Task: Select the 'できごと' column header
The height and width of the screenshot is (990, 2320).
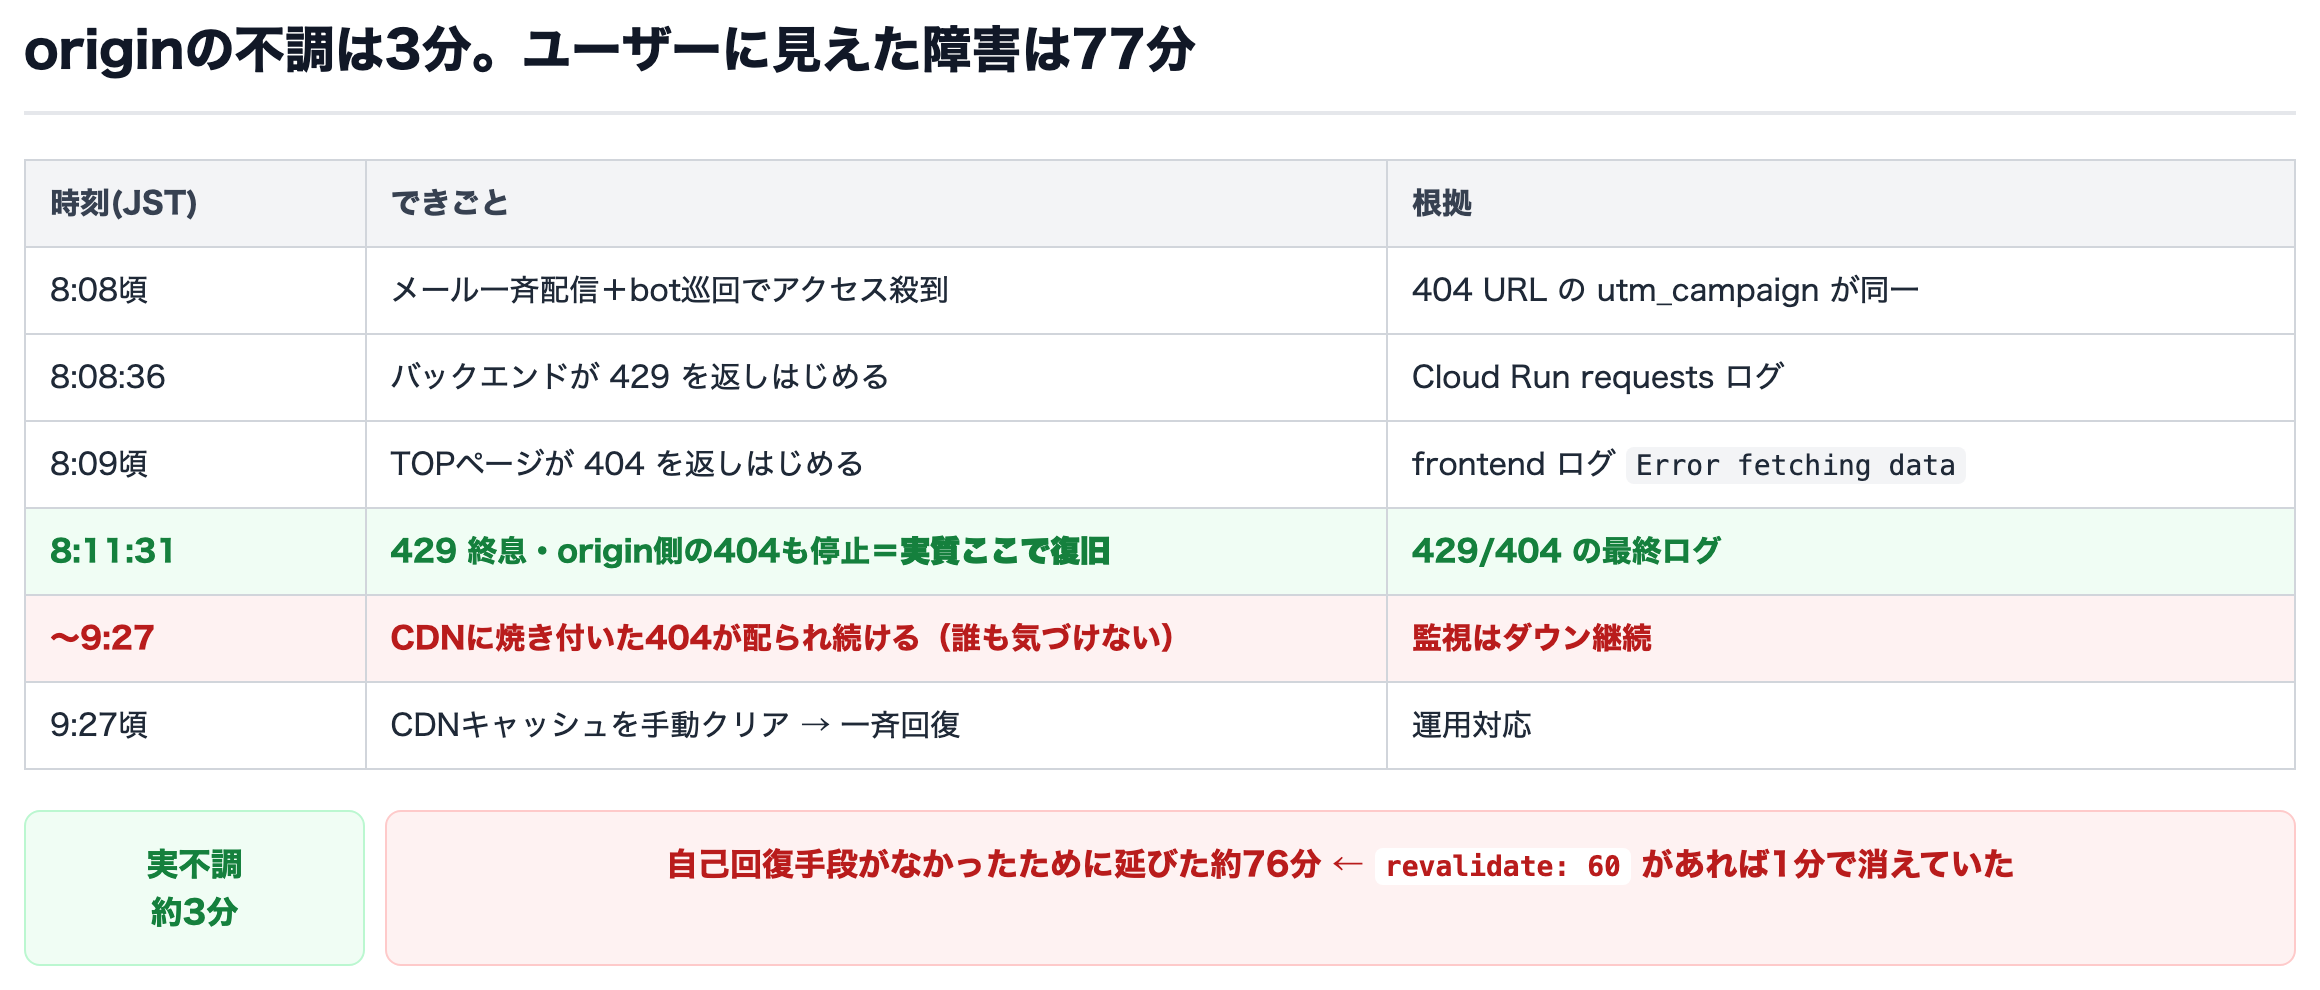Action: pyautogui.click(x=876, y=204)
